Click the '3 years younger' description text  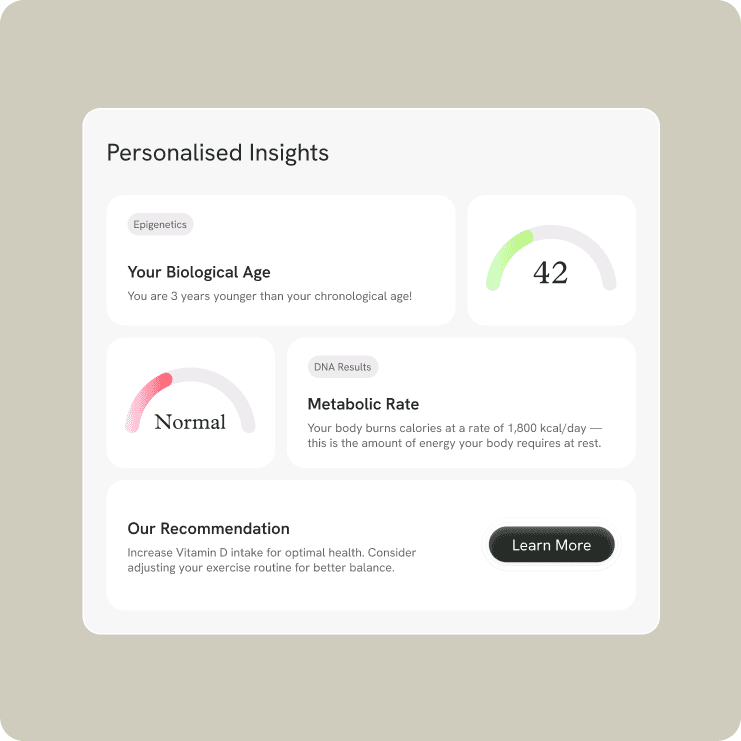pos(270,296)
